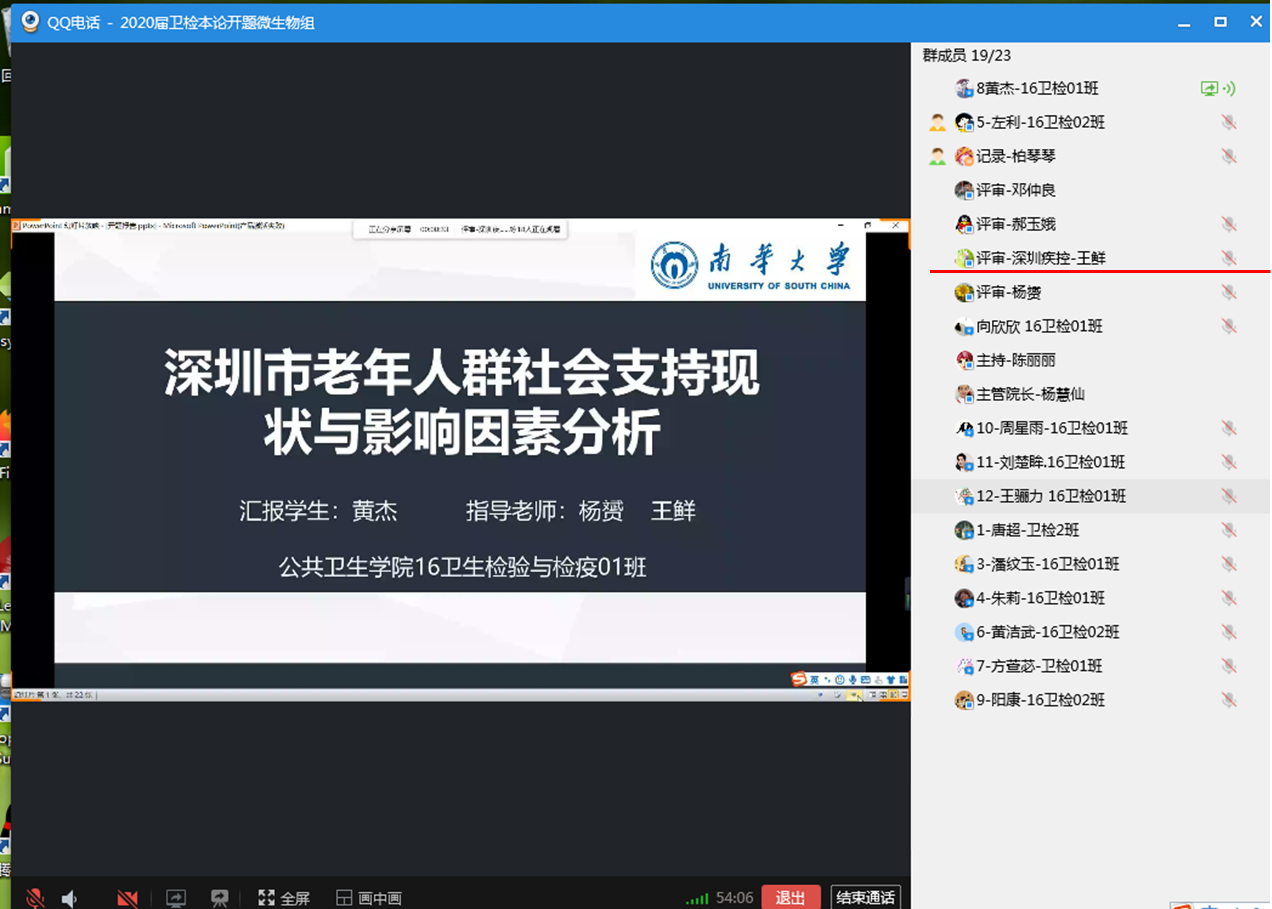This screenshot has width=1272, height=909.
Task: Select member 主持-陈丽丽 in list
Action: tap(1015, 360)
